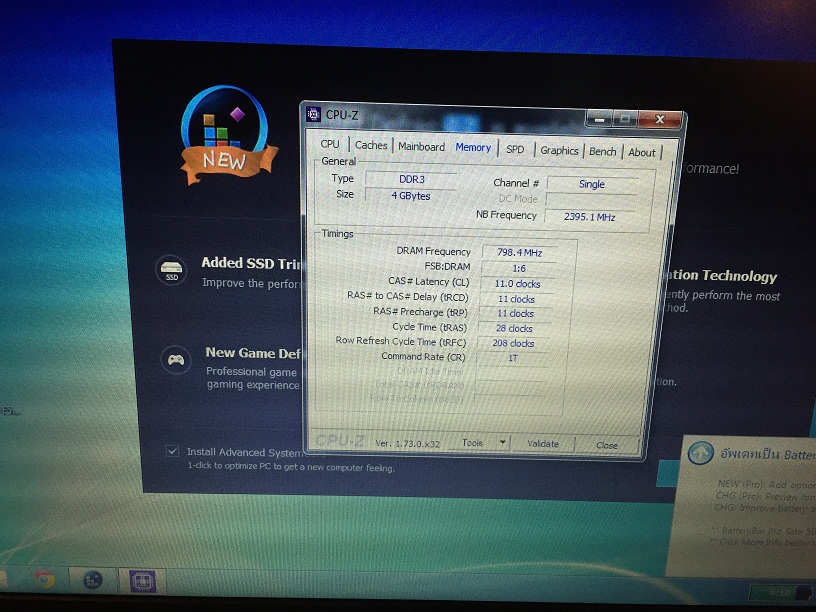Toggle the Install Advanced System checkbox

point(172,451)
